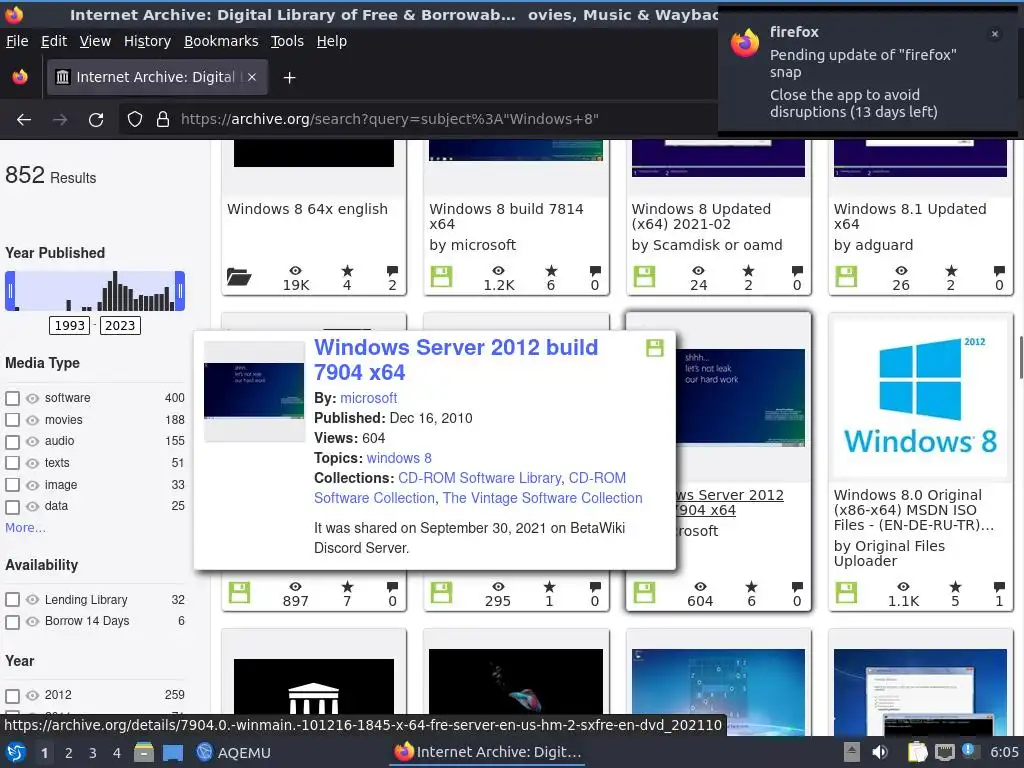
Task: Close the Internet Archive tab
Action: point(252,77)
